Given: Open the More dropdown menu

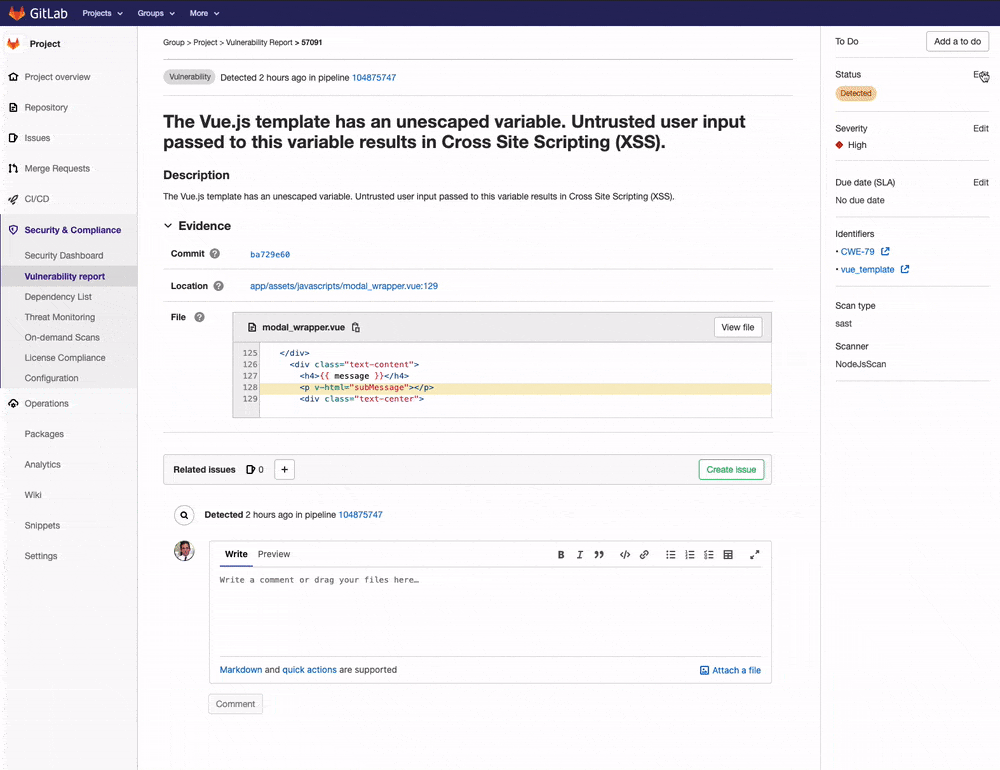Looking at the screenshot, I should tap(204, 13).
